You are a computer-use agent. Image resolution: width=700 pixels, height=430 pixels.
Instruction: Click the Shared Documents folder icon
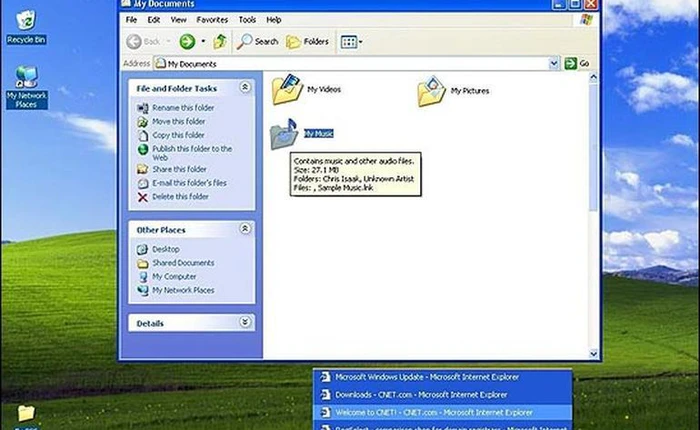click(142, 263)
